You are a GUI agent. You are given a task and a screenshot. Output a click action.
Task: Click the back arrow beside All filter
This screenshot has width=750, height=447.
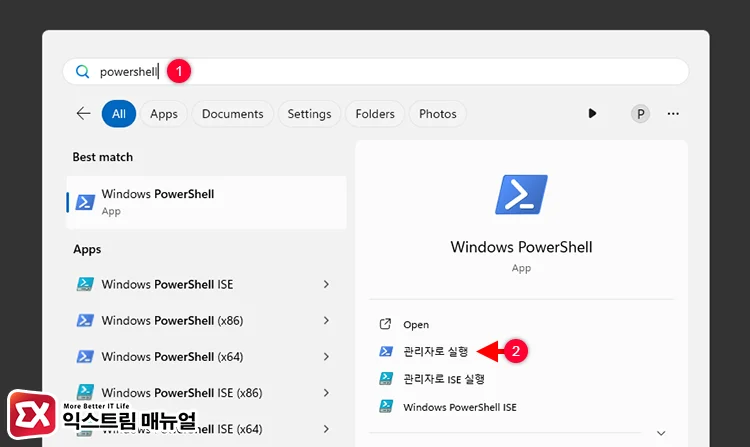pos(83,114)
